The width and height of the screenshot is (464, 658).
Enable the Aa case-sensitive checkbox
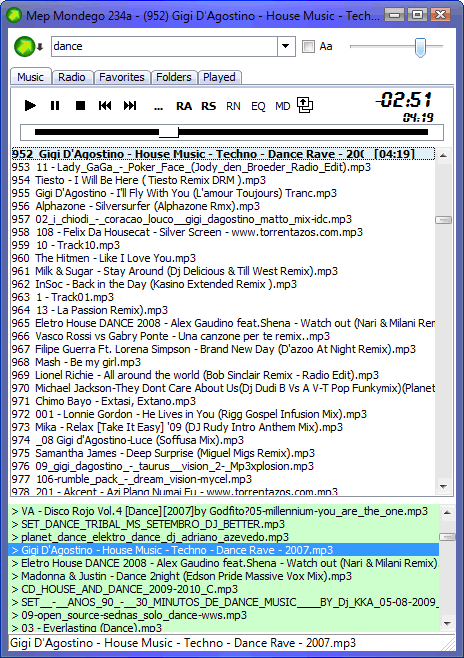308,46
